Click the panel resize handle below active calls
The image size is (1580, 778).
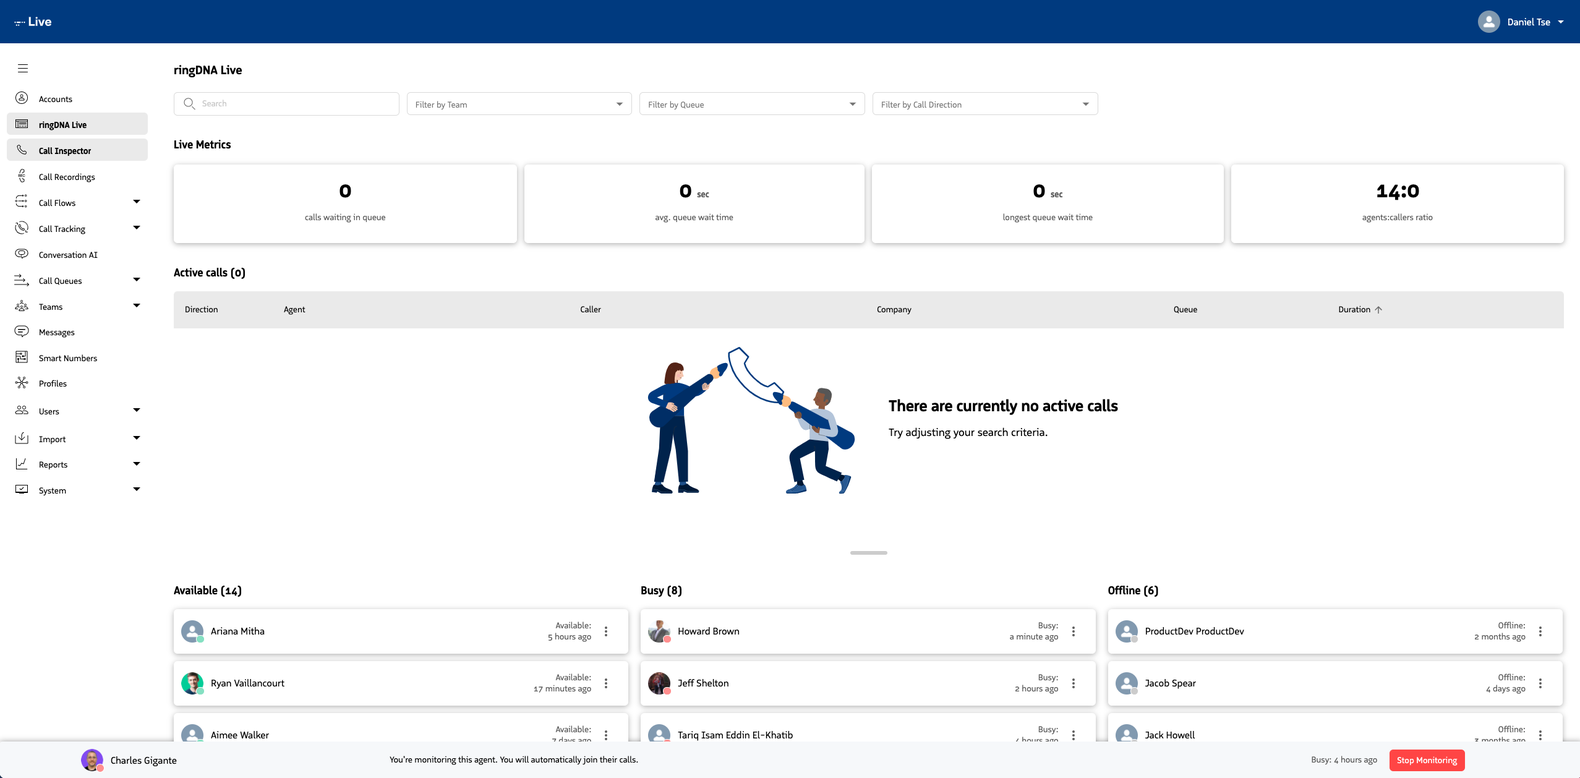click(x=869, y=553)
